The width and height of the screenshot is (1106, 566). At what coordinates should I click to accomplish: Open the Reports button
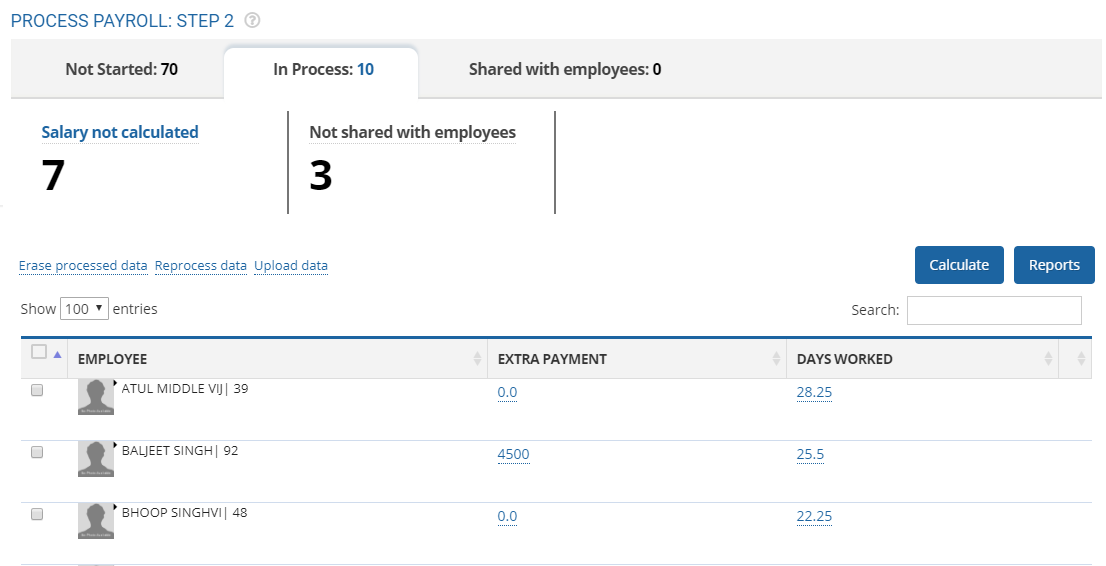pyautogui.click(x=1054, y=265)
